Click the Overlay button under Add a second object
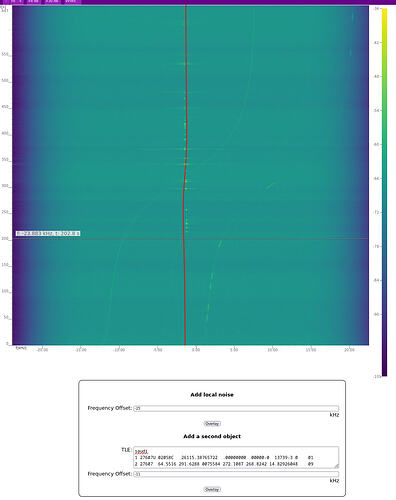Image resolution: width=396 pixels, height=500 pixels. point(212,489)
